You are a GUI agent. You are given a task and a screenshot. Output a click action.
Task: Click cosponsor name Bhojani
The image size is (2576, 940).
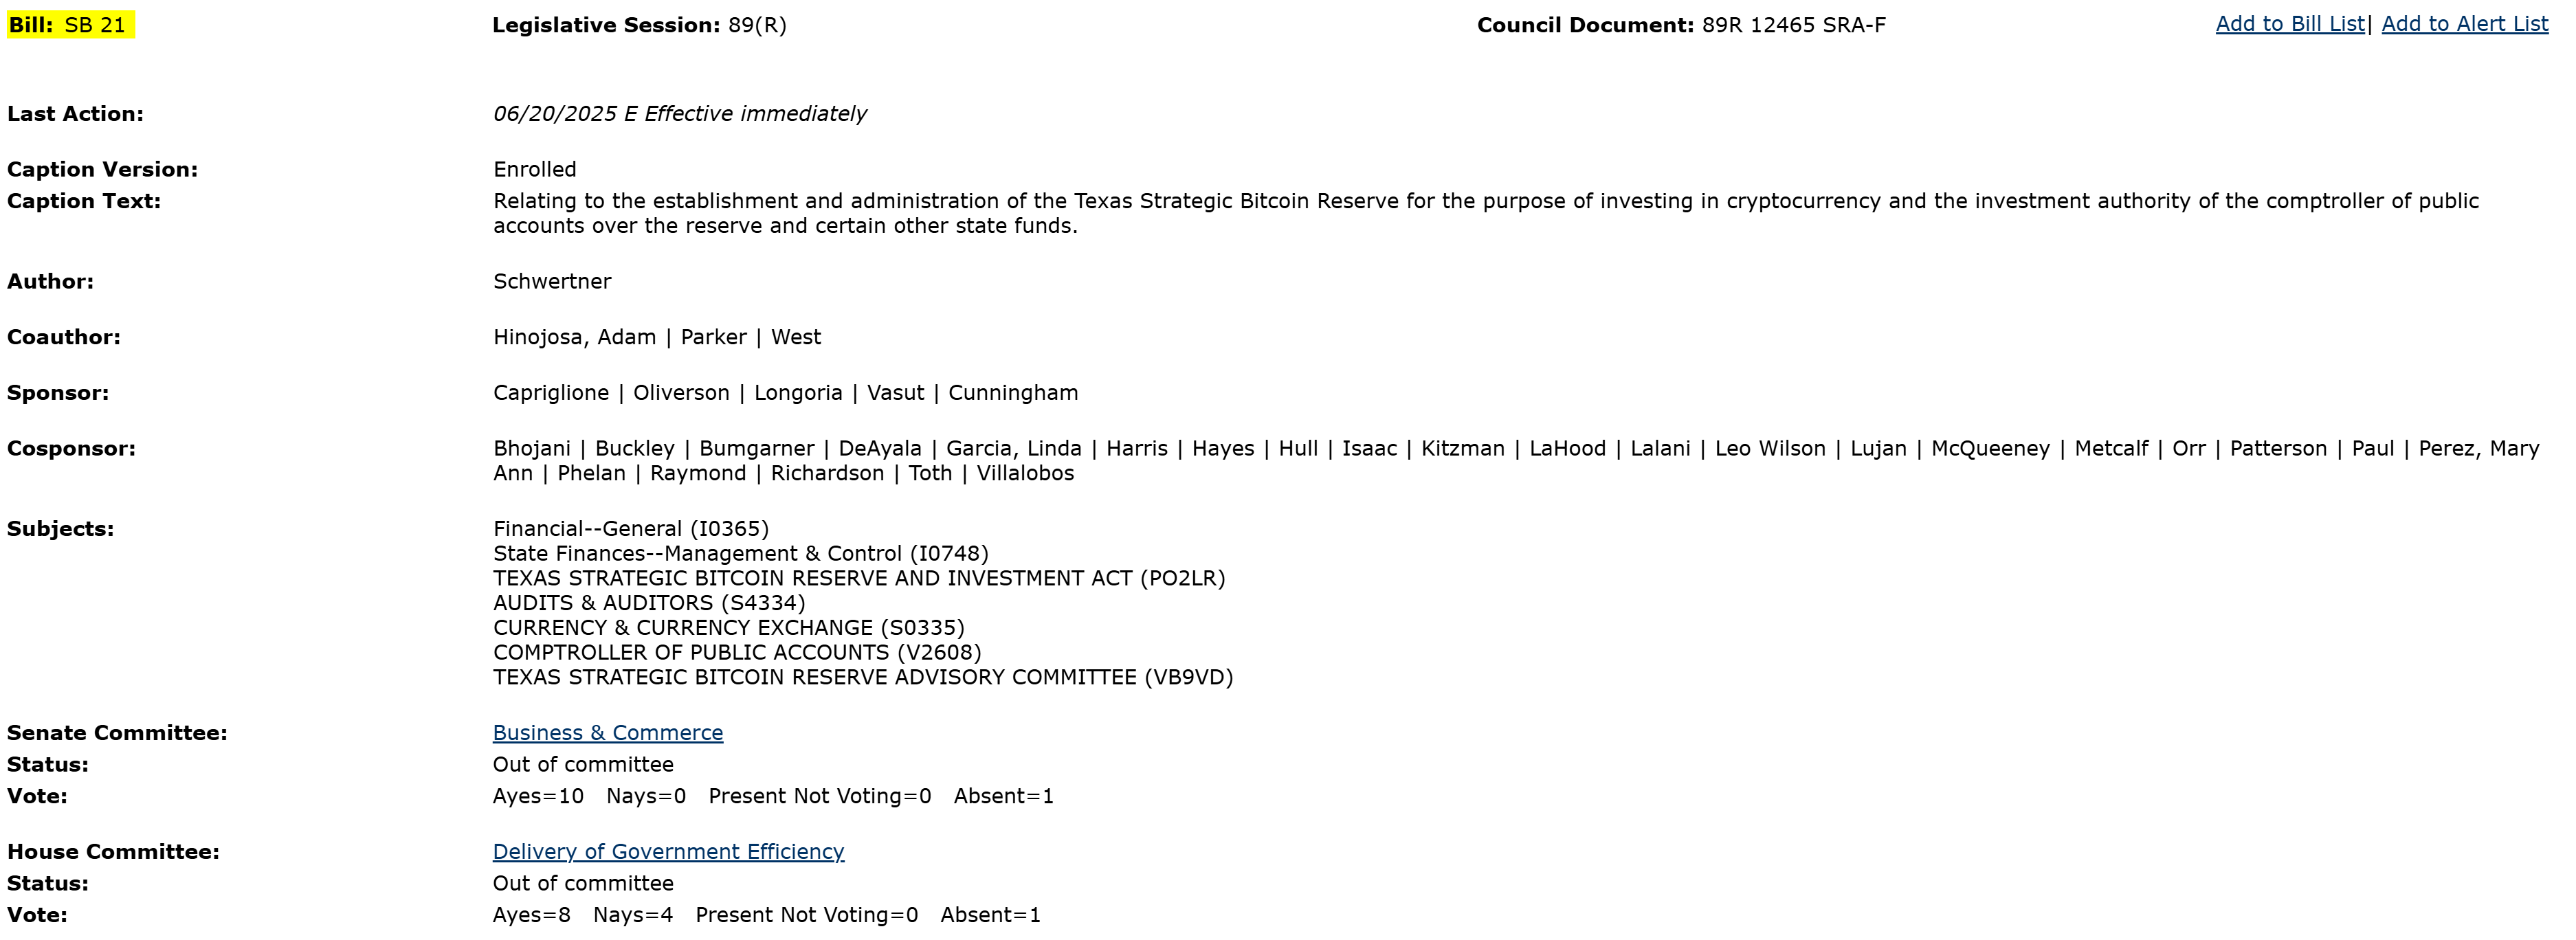point(532,449)
